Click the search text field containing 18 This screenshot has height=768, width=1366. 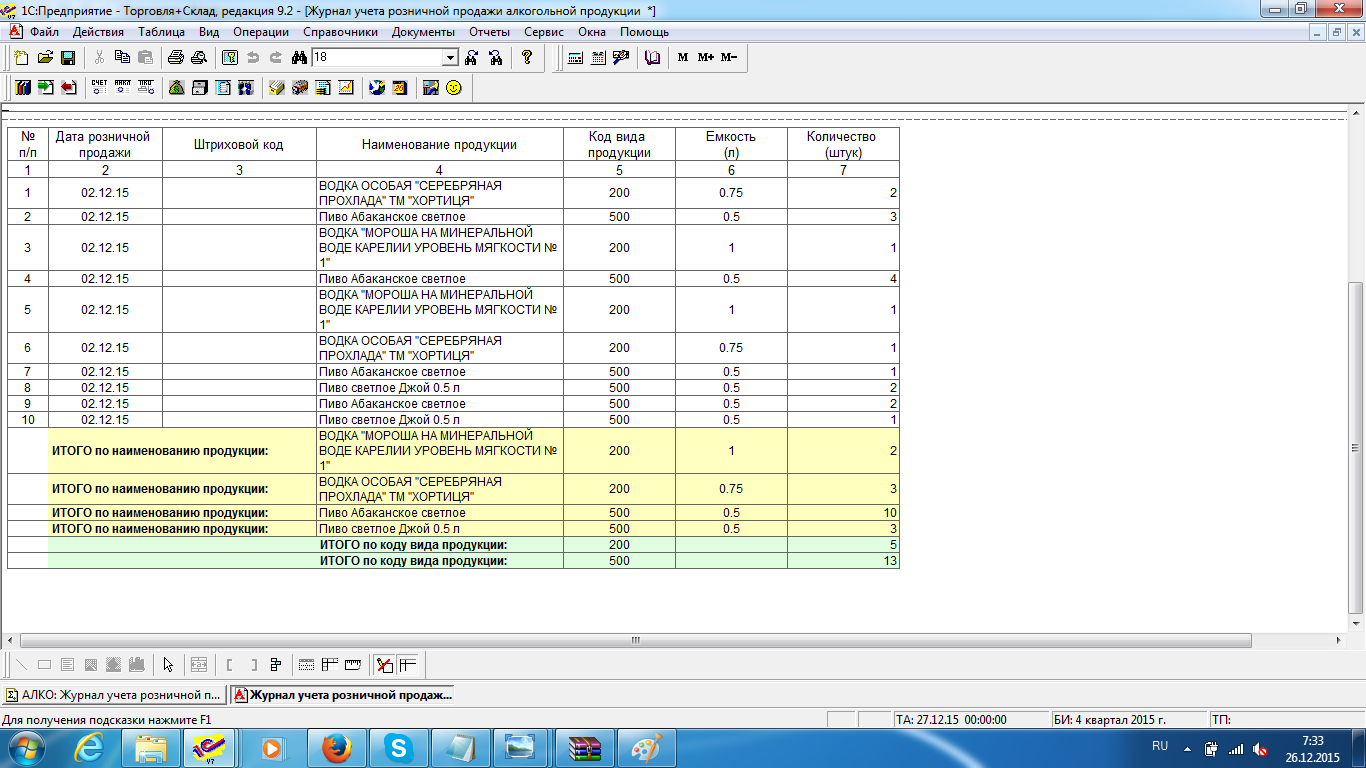(377, 58)
